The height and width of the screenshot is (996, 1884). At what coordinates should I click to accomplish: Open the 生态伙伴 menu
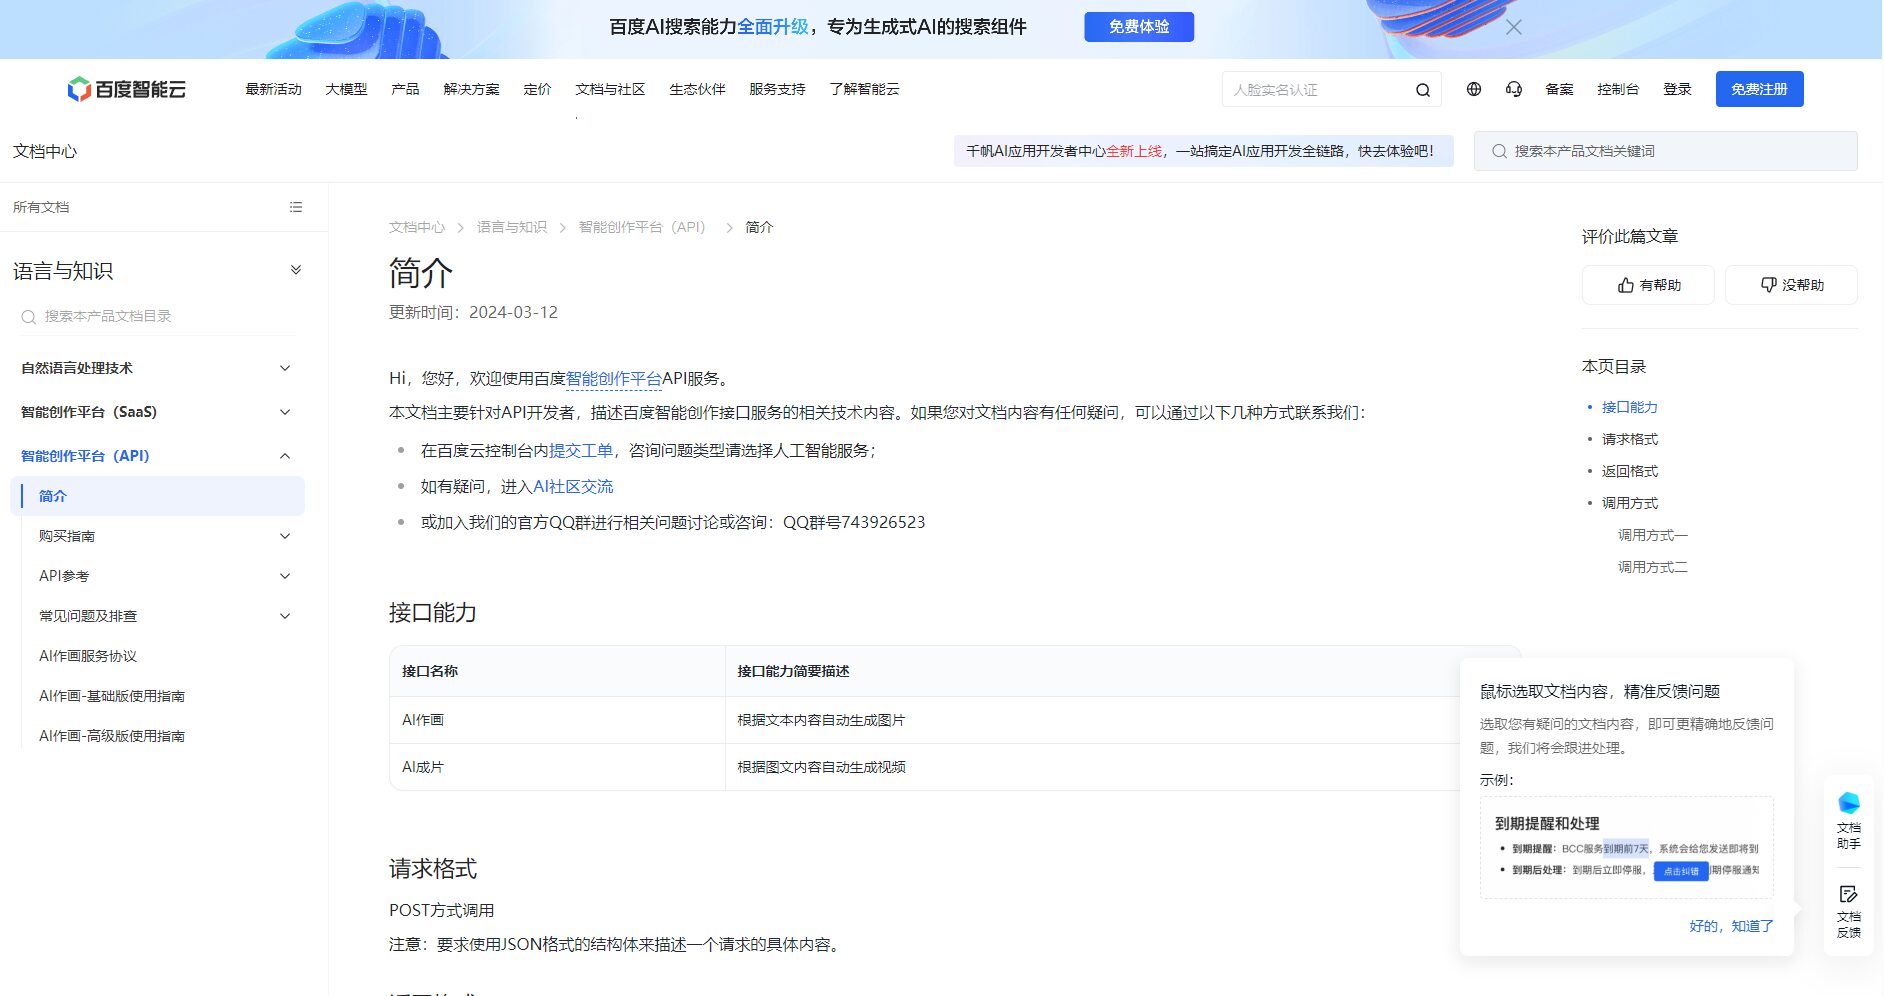(x=697, y=89)
